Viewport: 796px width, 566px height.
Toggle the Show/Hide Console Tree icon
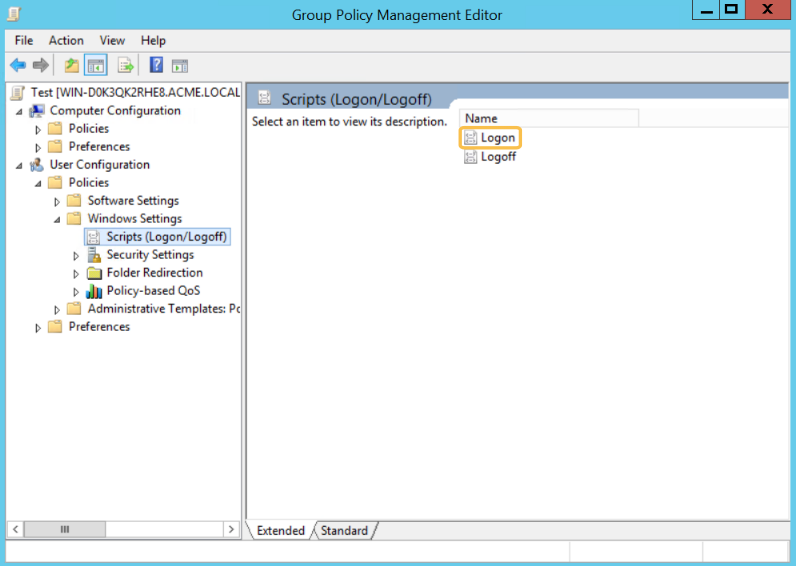(96, 65)
